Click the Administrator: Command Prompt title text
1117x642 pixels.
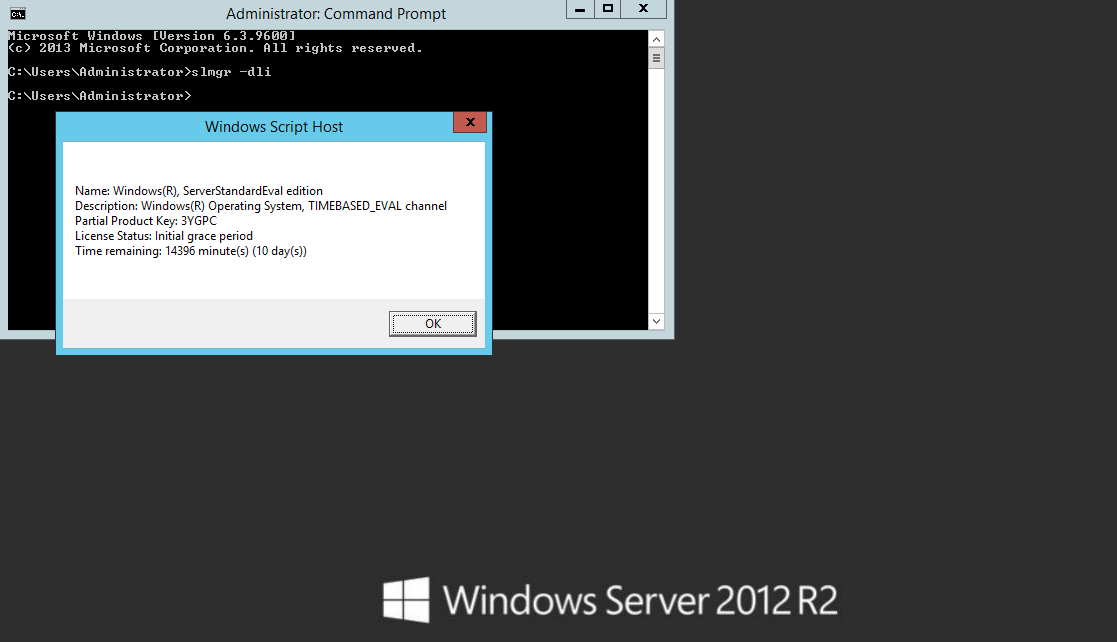336,14
